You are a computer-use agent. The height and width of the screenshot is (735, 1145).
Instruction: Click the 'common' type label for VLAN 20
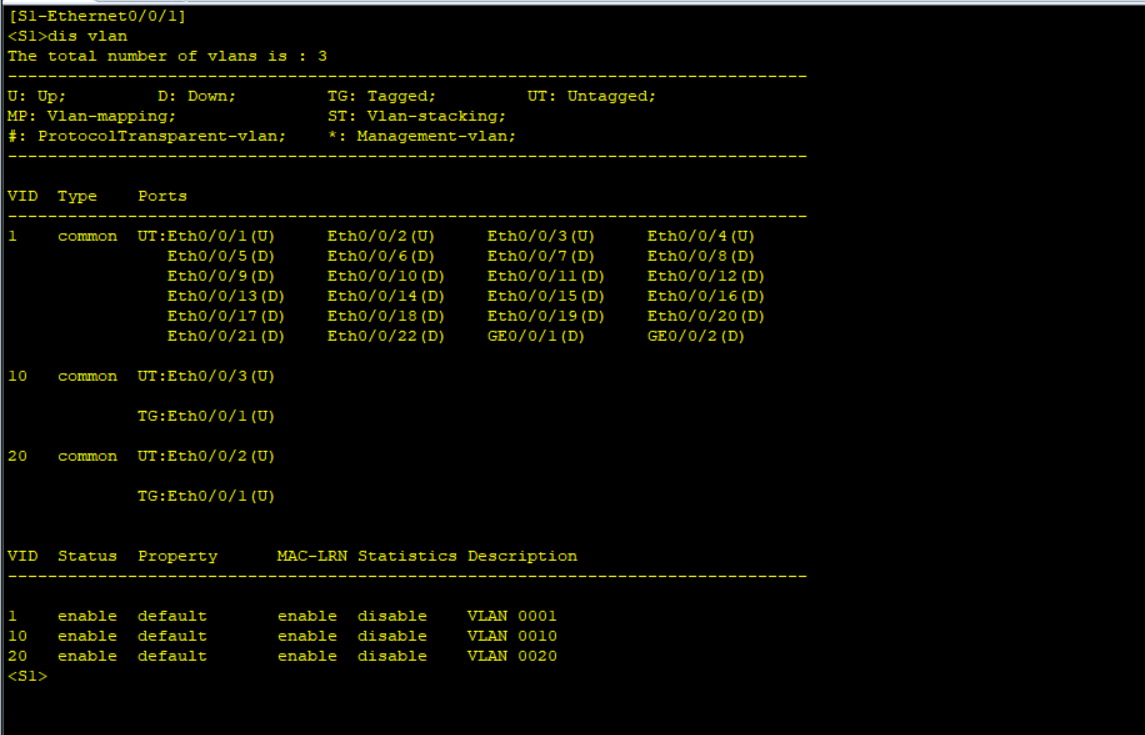click(x=88, y=455)
